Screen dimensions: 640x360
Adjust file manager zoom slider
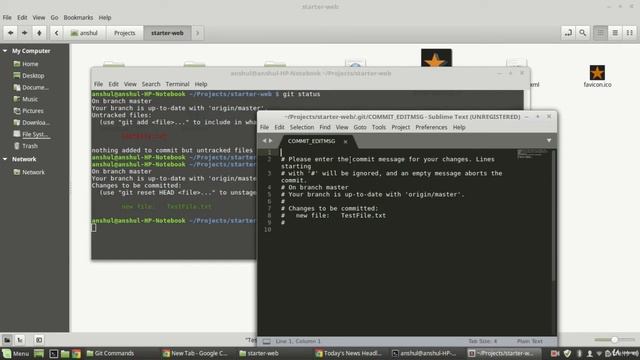coord(614,340)
